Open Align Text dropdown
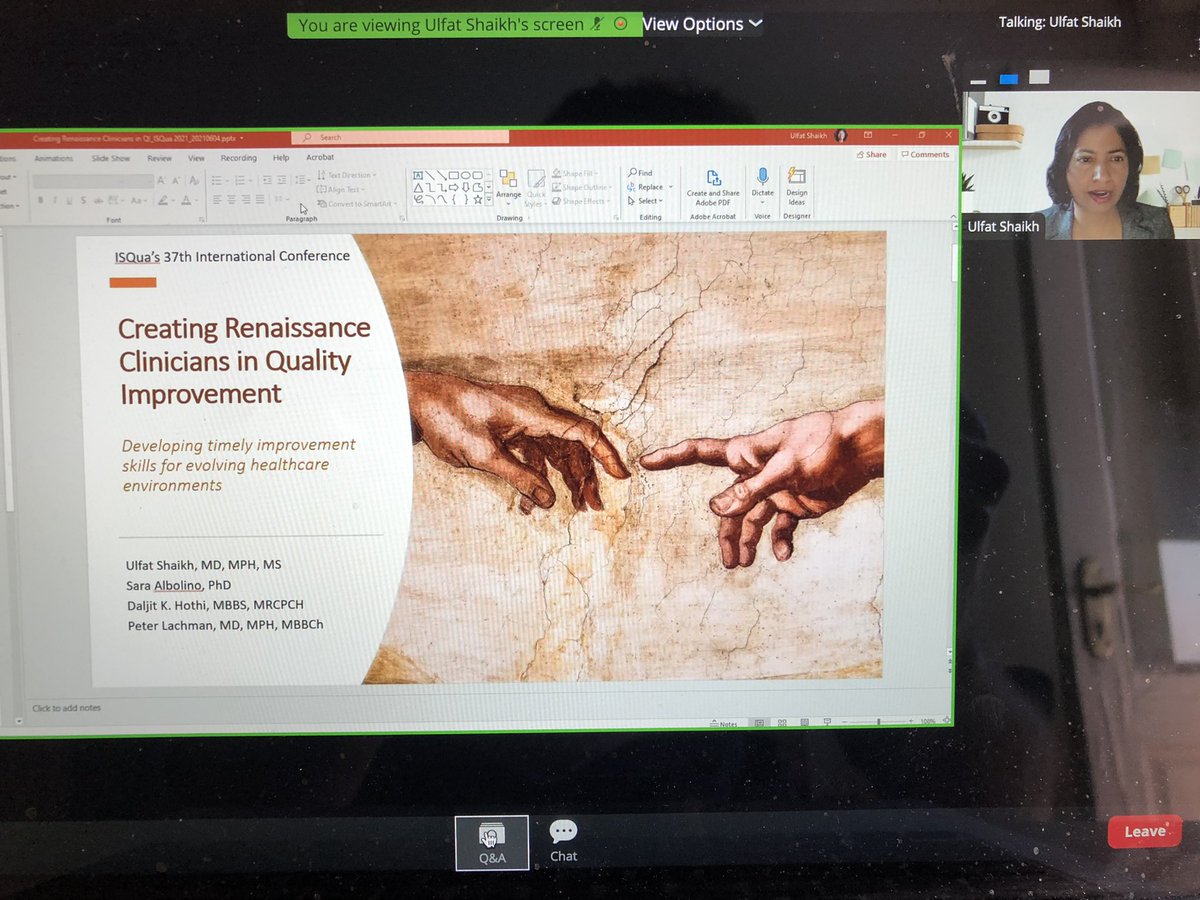Screen dimensions: 1200x900 340,189
